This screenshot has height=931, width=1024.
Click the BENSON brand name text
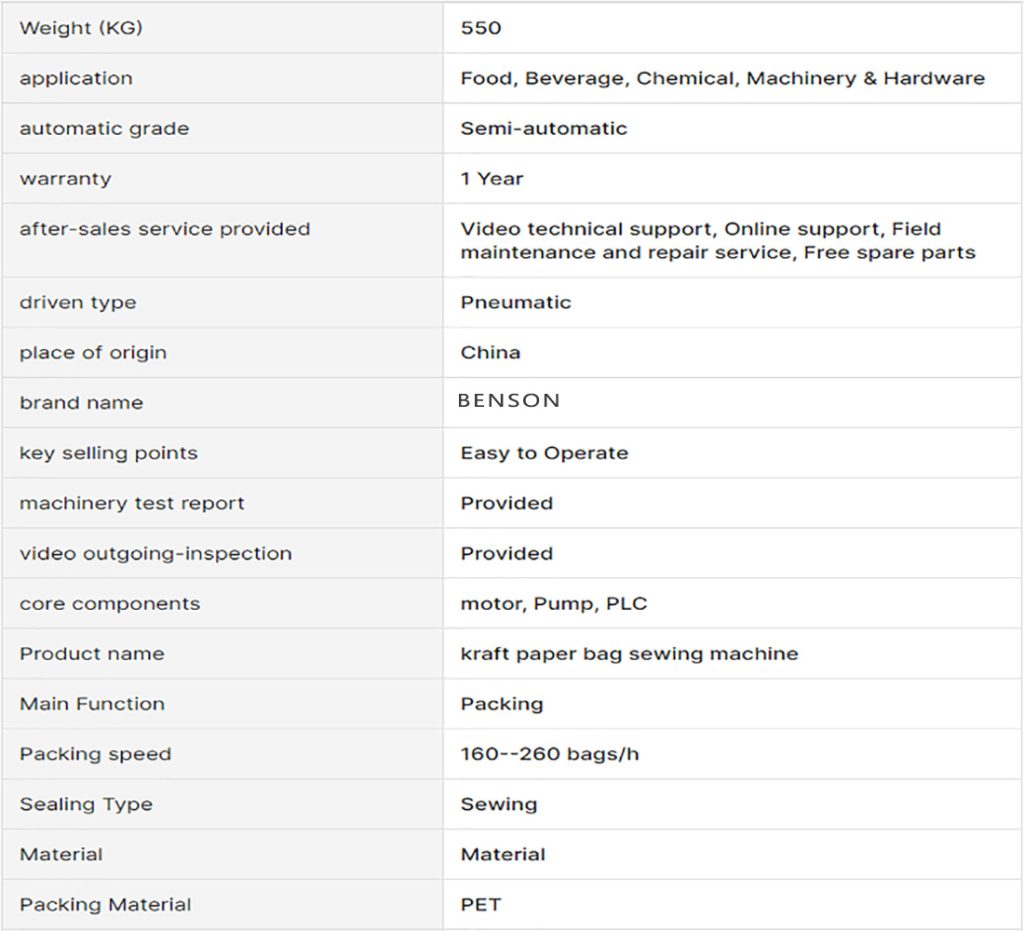point(509,401)
